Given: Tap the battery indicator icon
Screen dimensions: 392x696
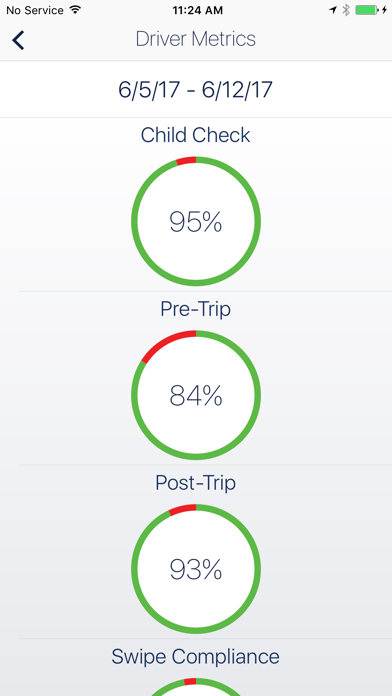Looking at the screenshot, I should click(x=367, y=10).
